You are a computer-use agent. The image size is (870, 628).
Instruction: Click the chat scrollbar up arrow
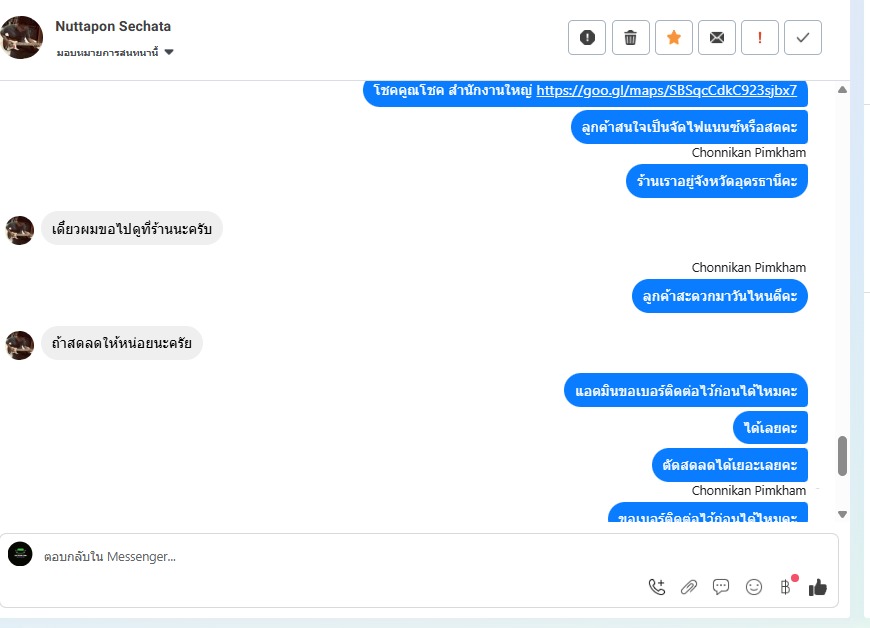[842, 89]
